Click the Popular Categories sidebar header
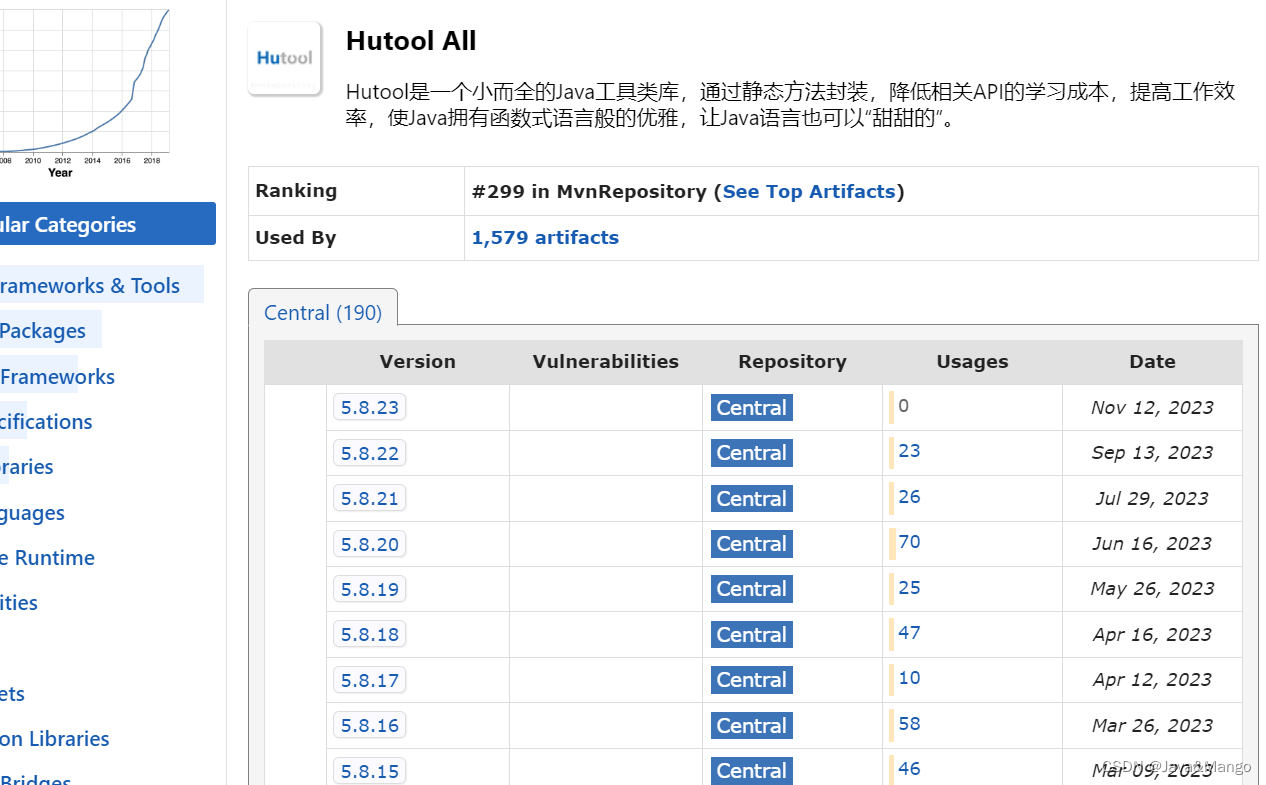 (x=107, y=224)
